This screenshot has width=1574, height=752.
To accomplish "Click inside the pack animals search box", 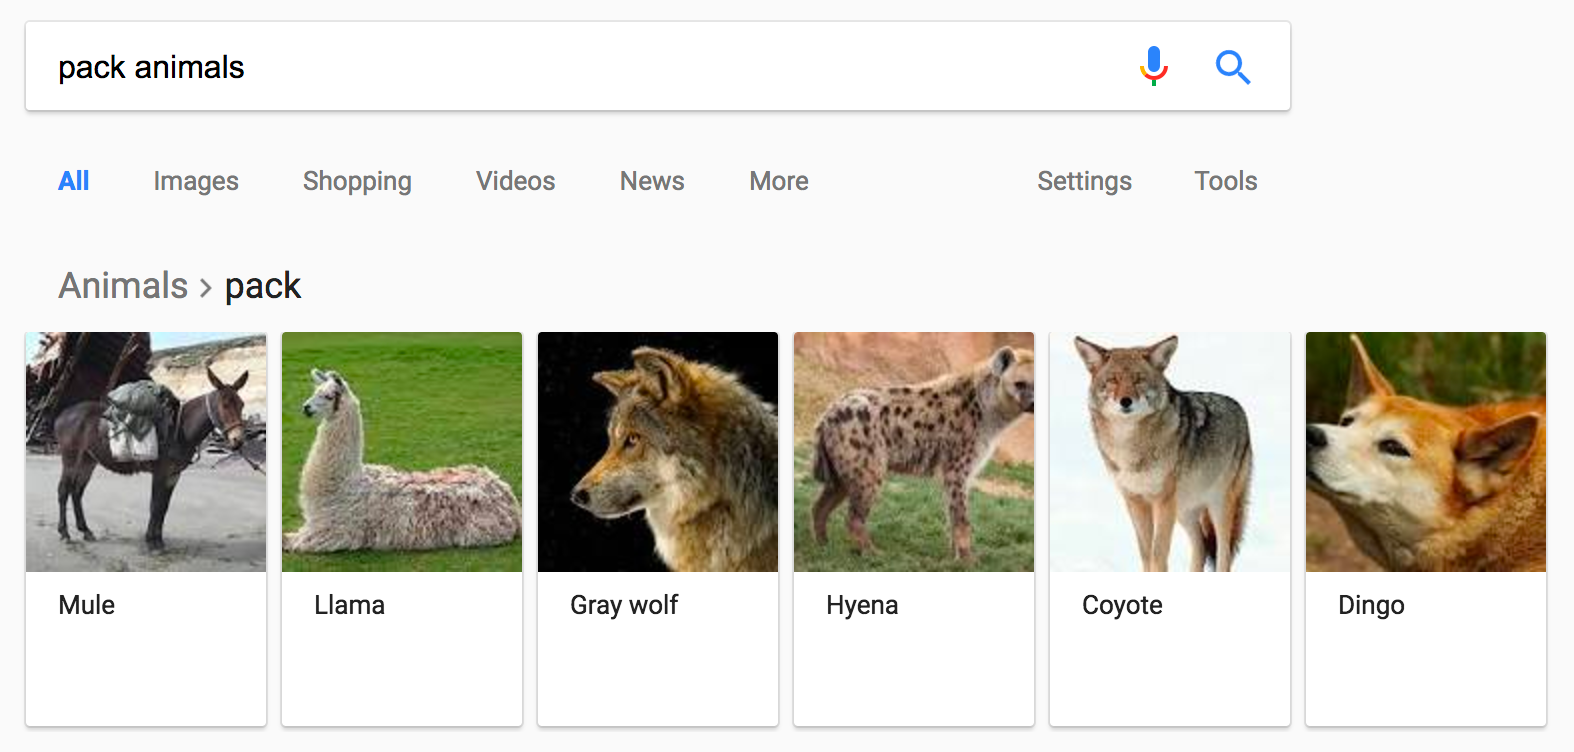I will pos(580,67).
